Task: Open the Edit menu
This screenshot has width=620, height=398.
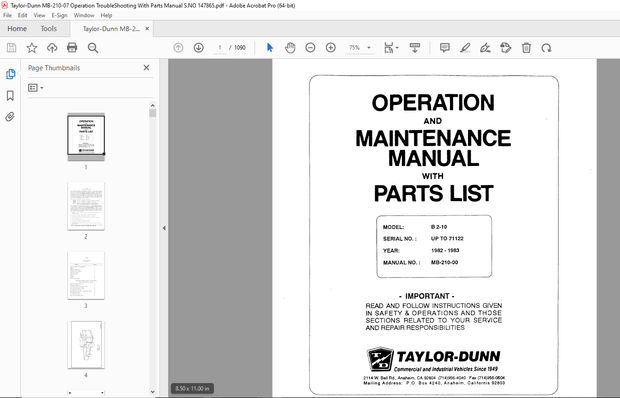Action: point(23,15)
